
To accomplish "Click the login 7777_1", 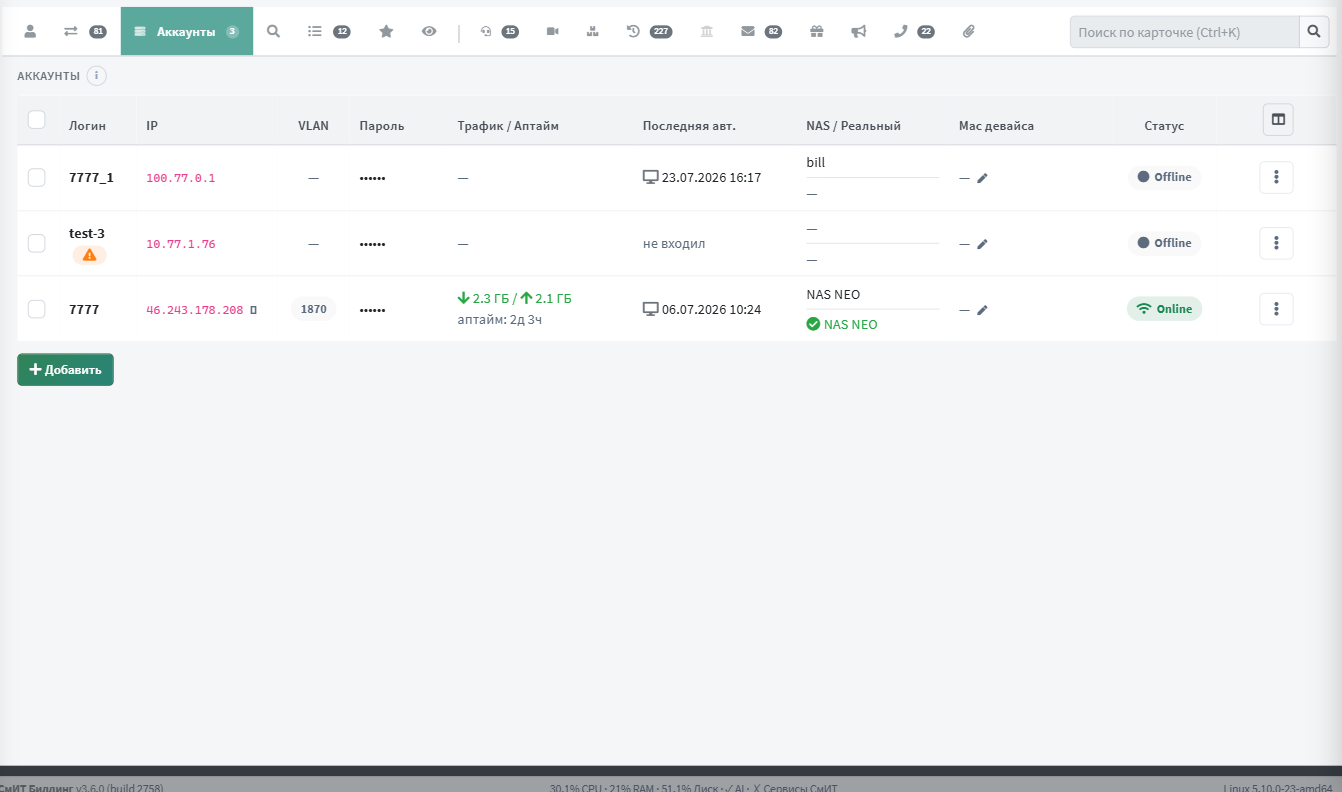I will click(91, 177).
